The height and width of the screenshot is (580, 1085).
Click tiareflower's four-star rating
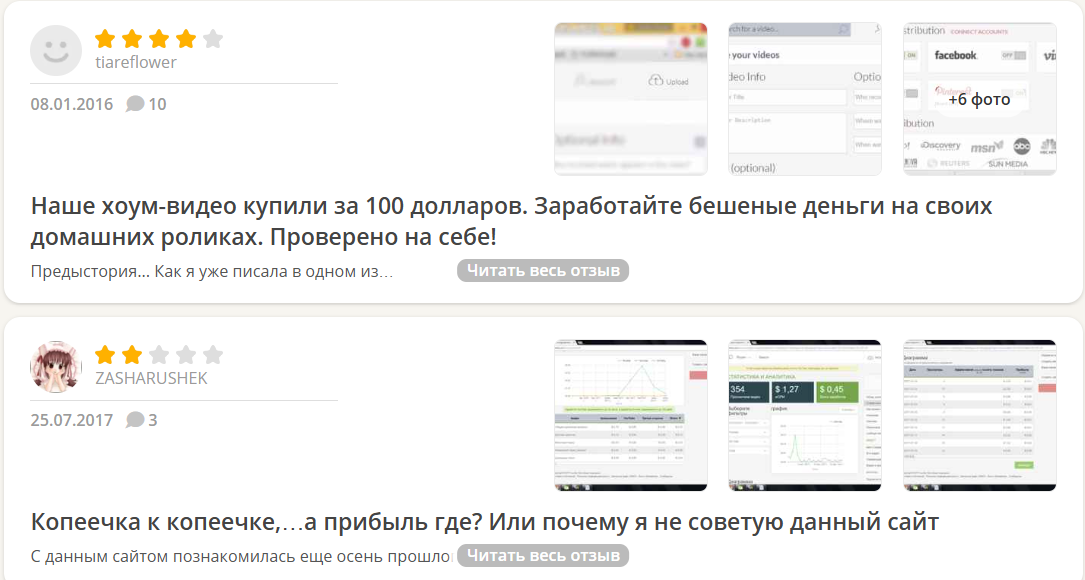click(158, 39)
